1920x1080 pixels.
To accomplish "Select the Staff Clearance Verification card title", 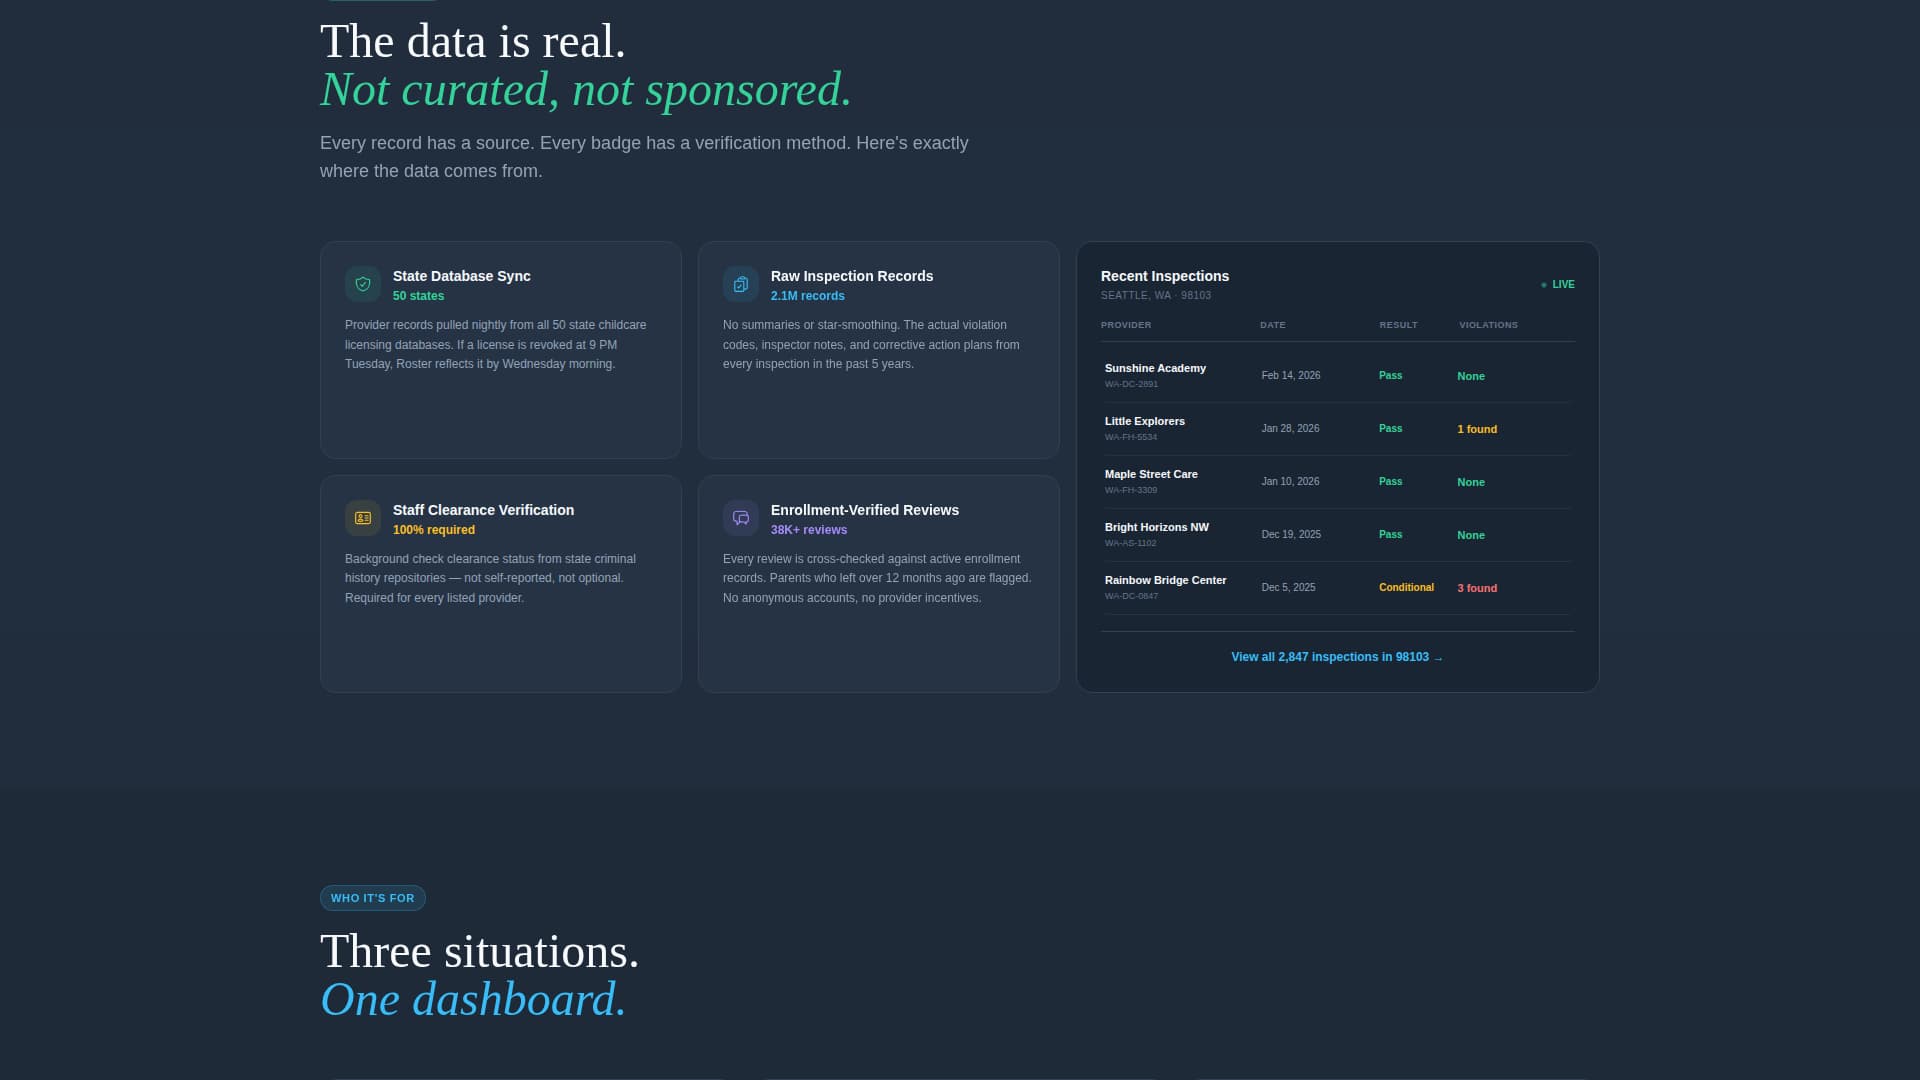I will pos(483,510).
